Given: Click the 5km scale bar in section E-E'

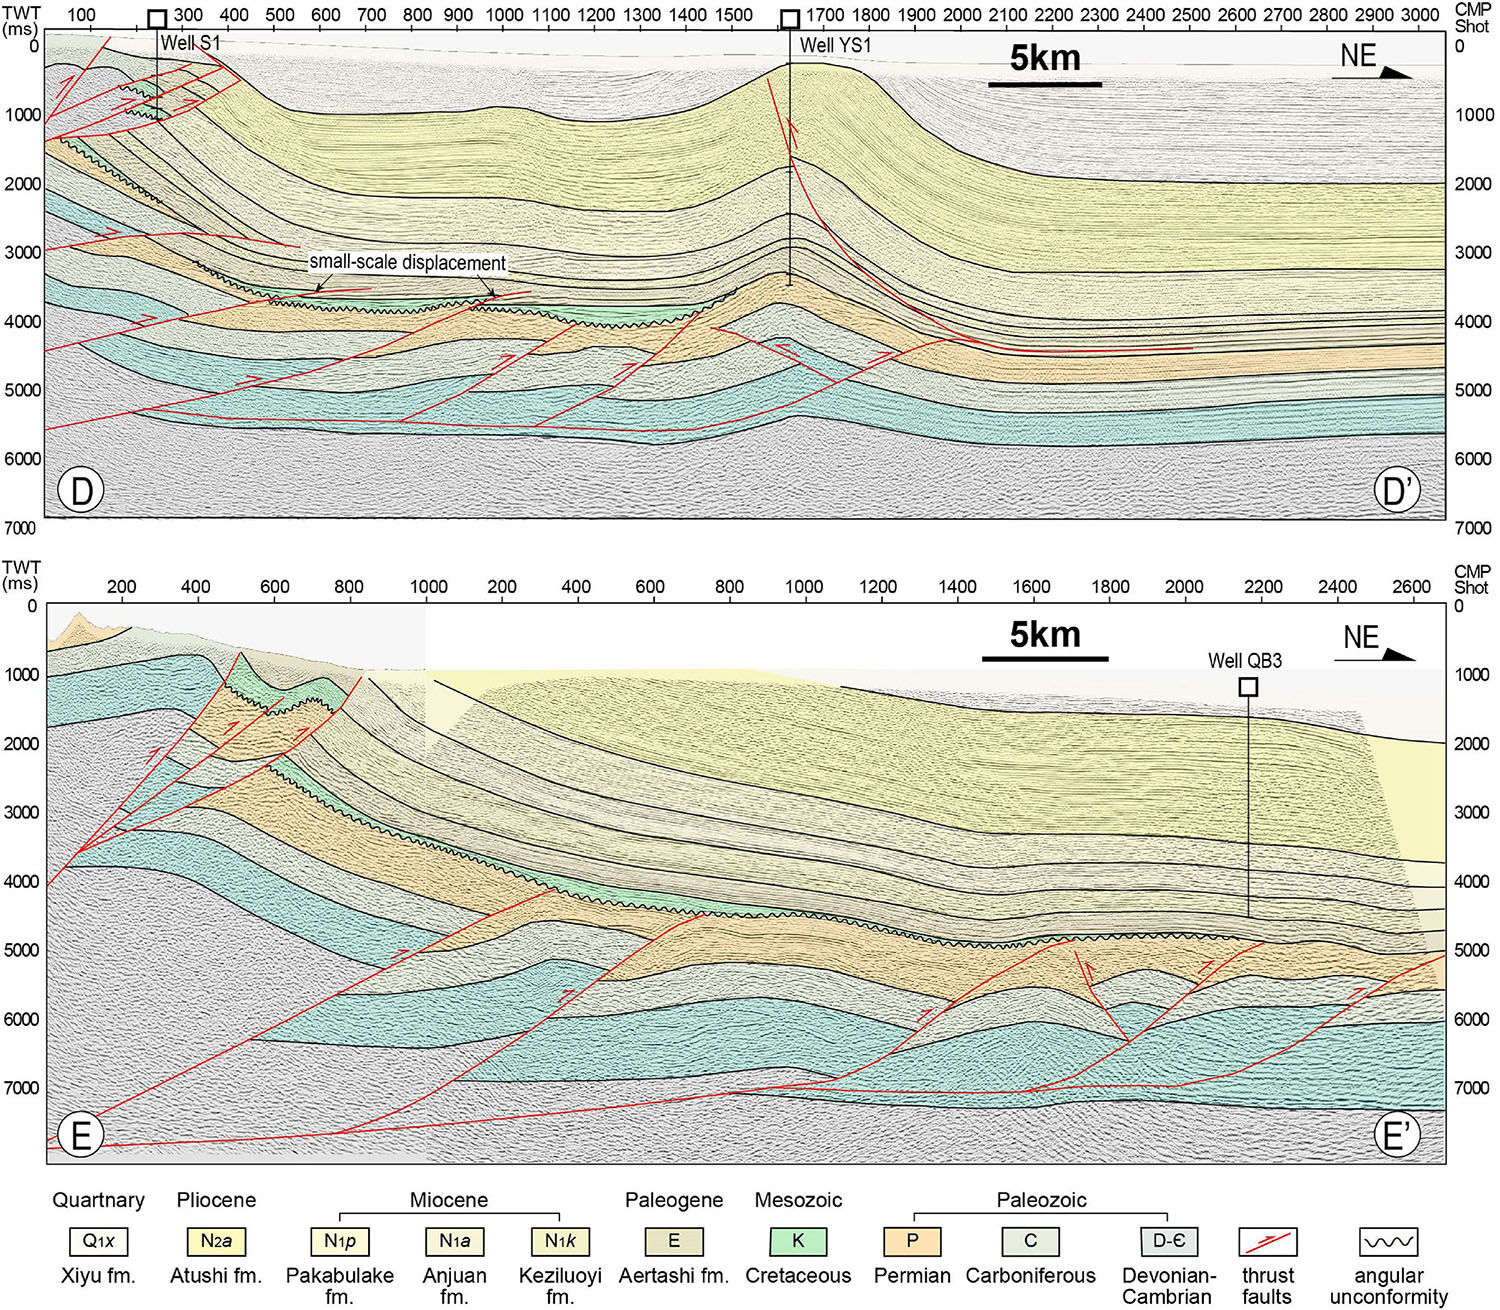Looking at the screenshot, I should coord(1045,658).
